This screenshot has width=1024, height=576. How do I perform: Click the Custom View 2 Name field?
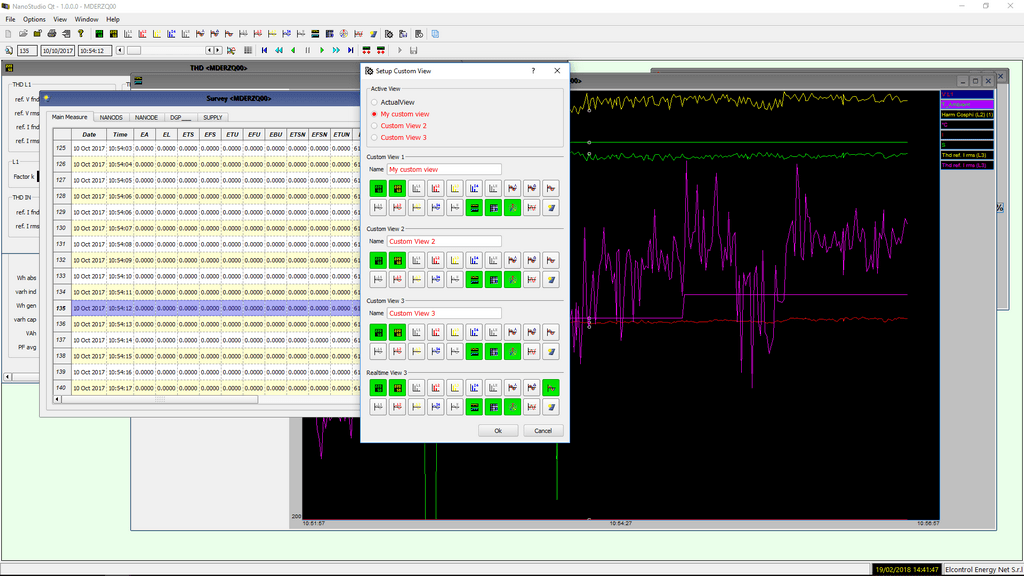click(x=443, y=241)
